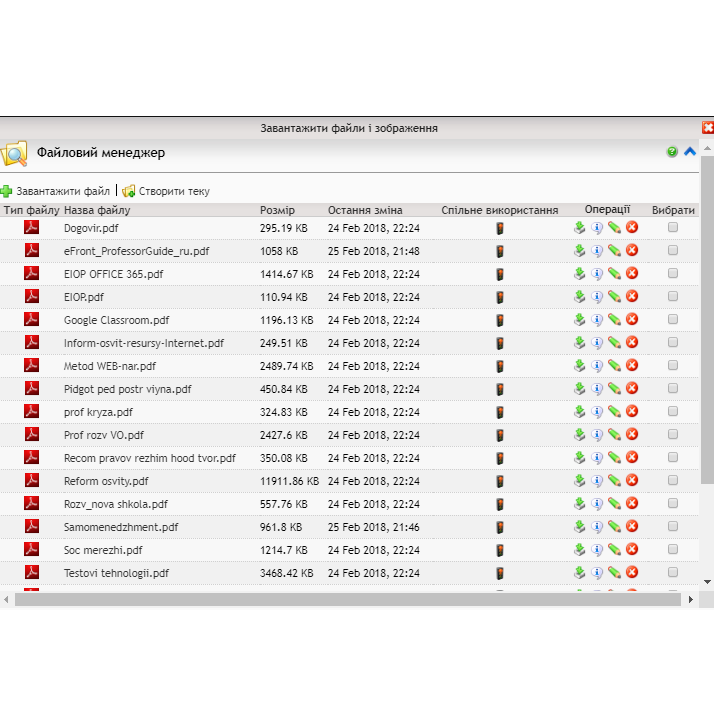Open the Dogovir.pdf file name
Image resolution: width=716 pixels, height=716 pixels.
(x=91, y=228)
